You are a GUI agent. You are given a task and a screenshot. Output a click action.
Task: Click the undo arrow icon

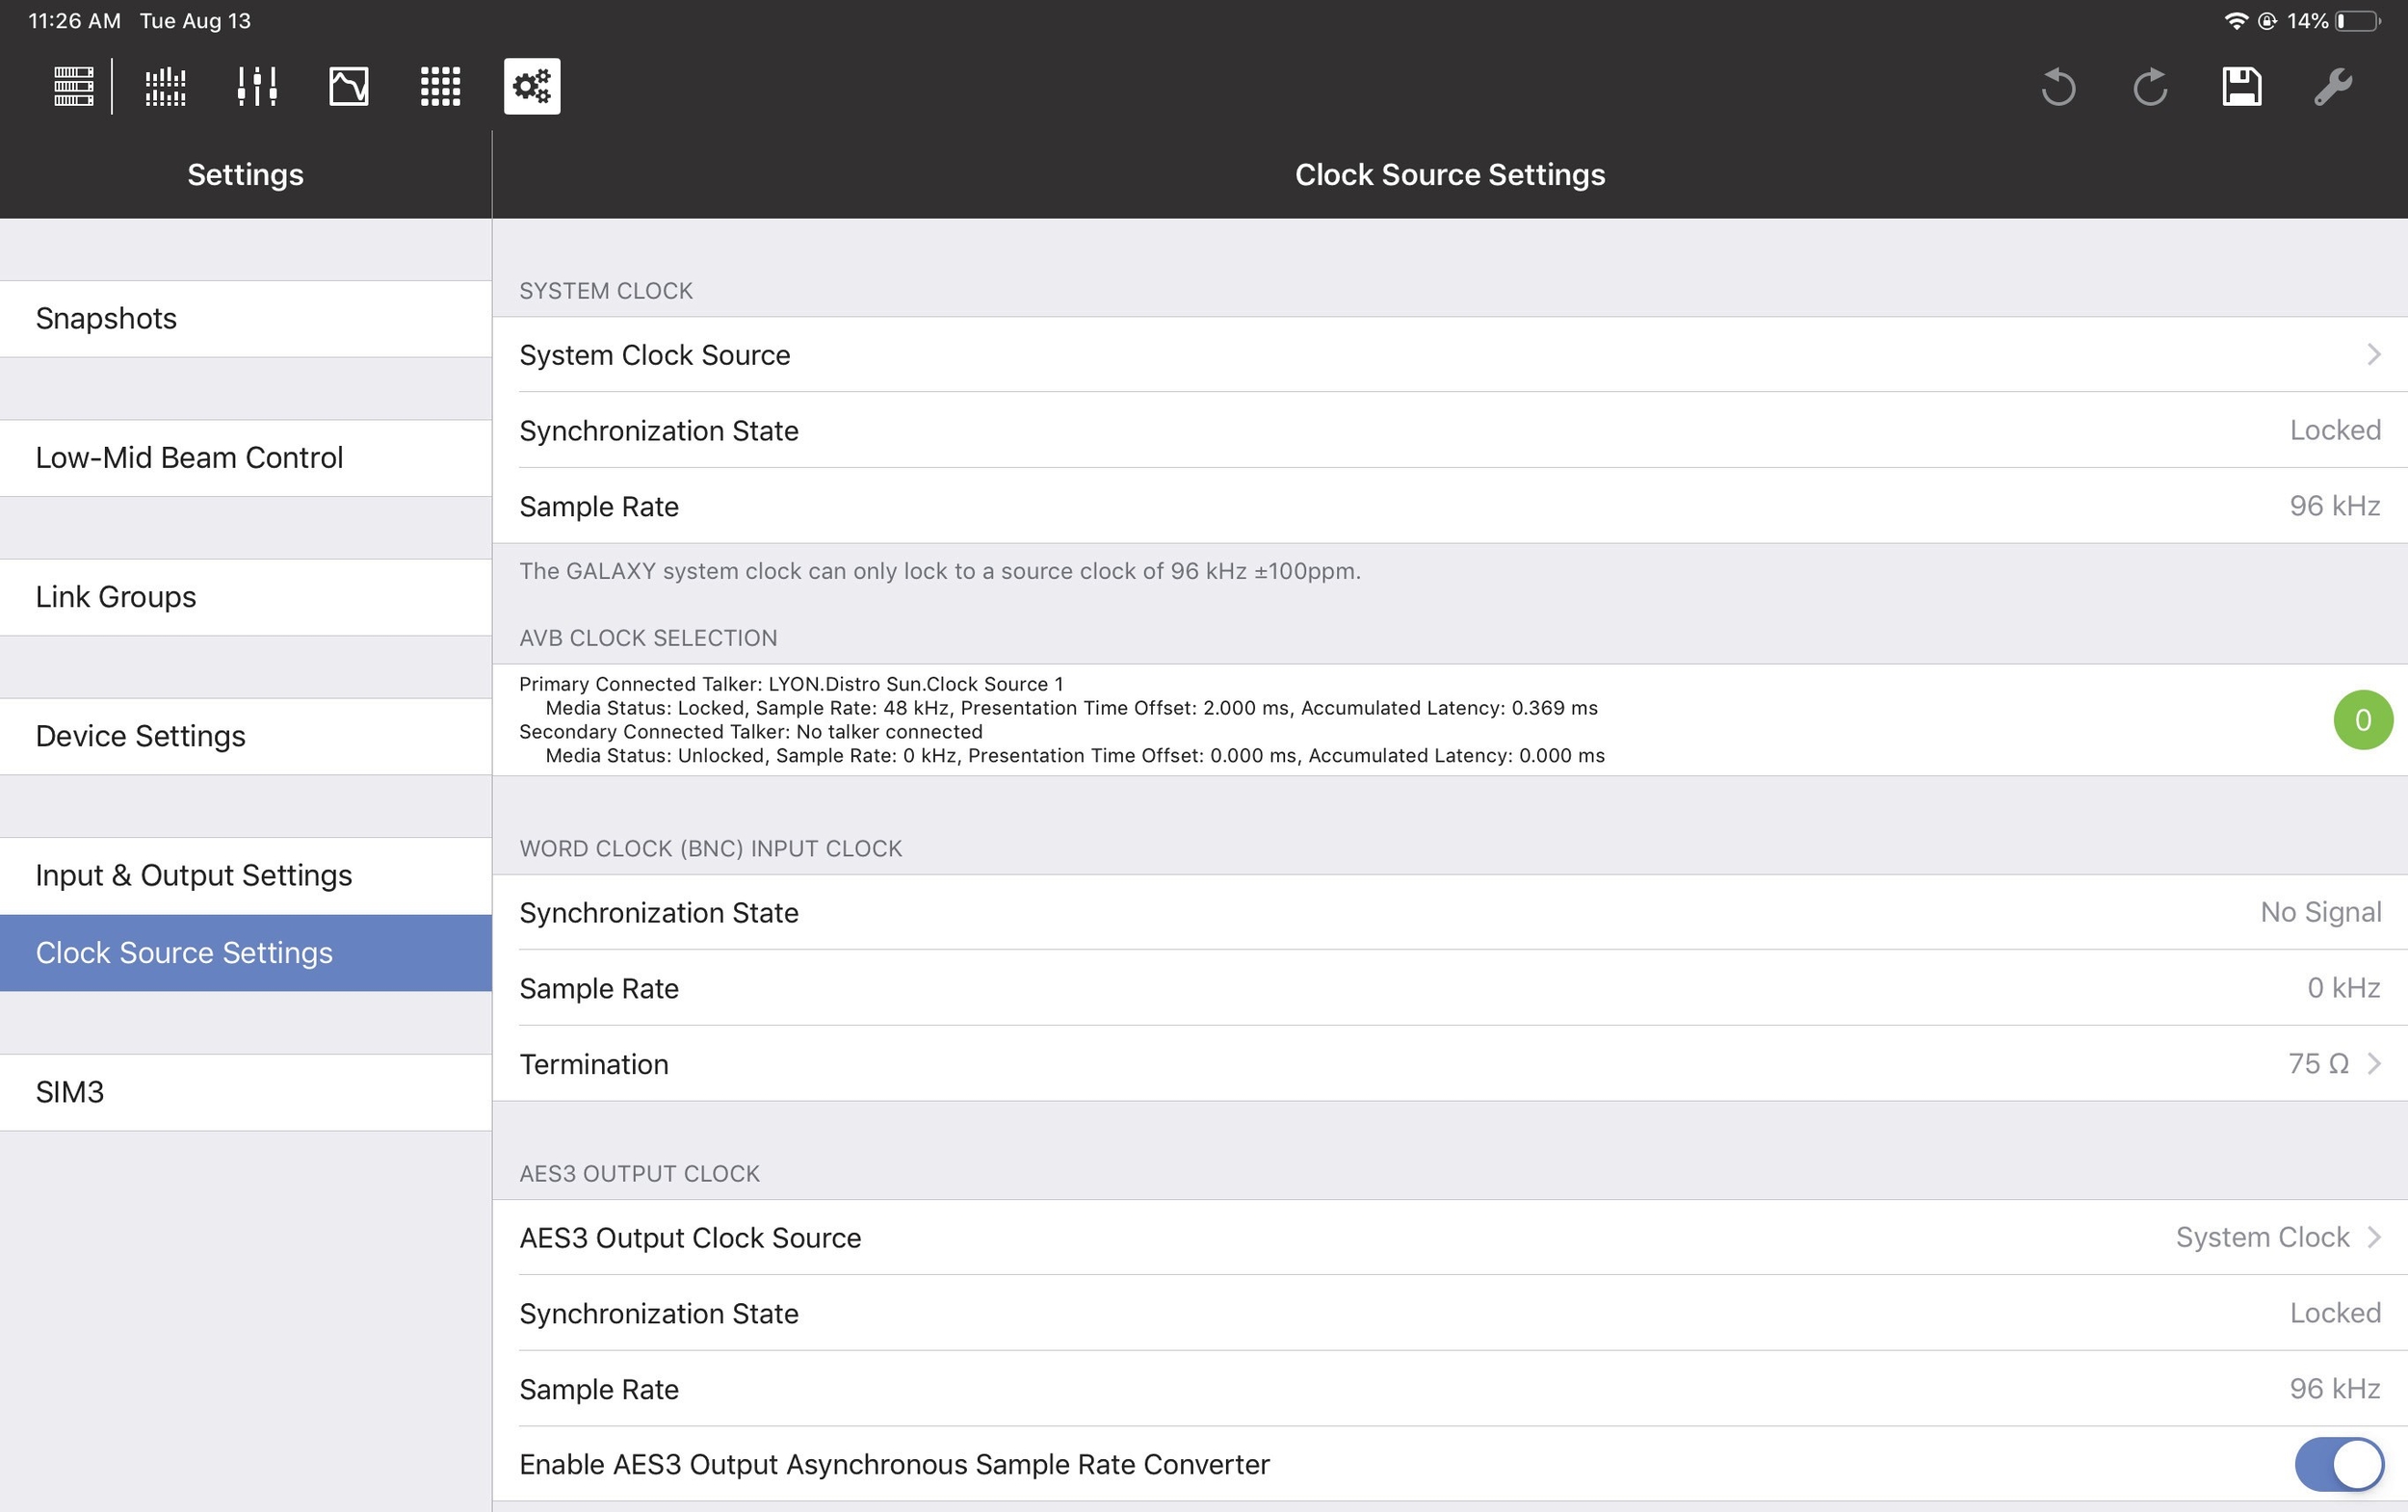coord(2058,87)
